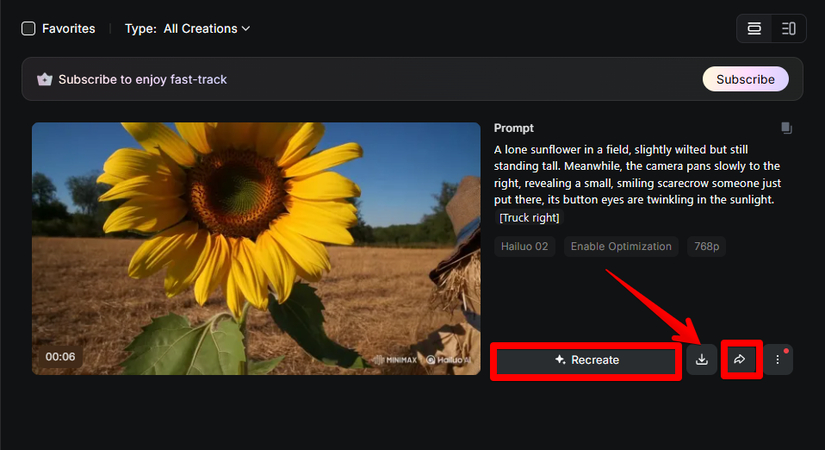Image resolution: width=825 pixels, height=450 pixels.
Task: Click the Prompt heading
Action: pos(514,128)
